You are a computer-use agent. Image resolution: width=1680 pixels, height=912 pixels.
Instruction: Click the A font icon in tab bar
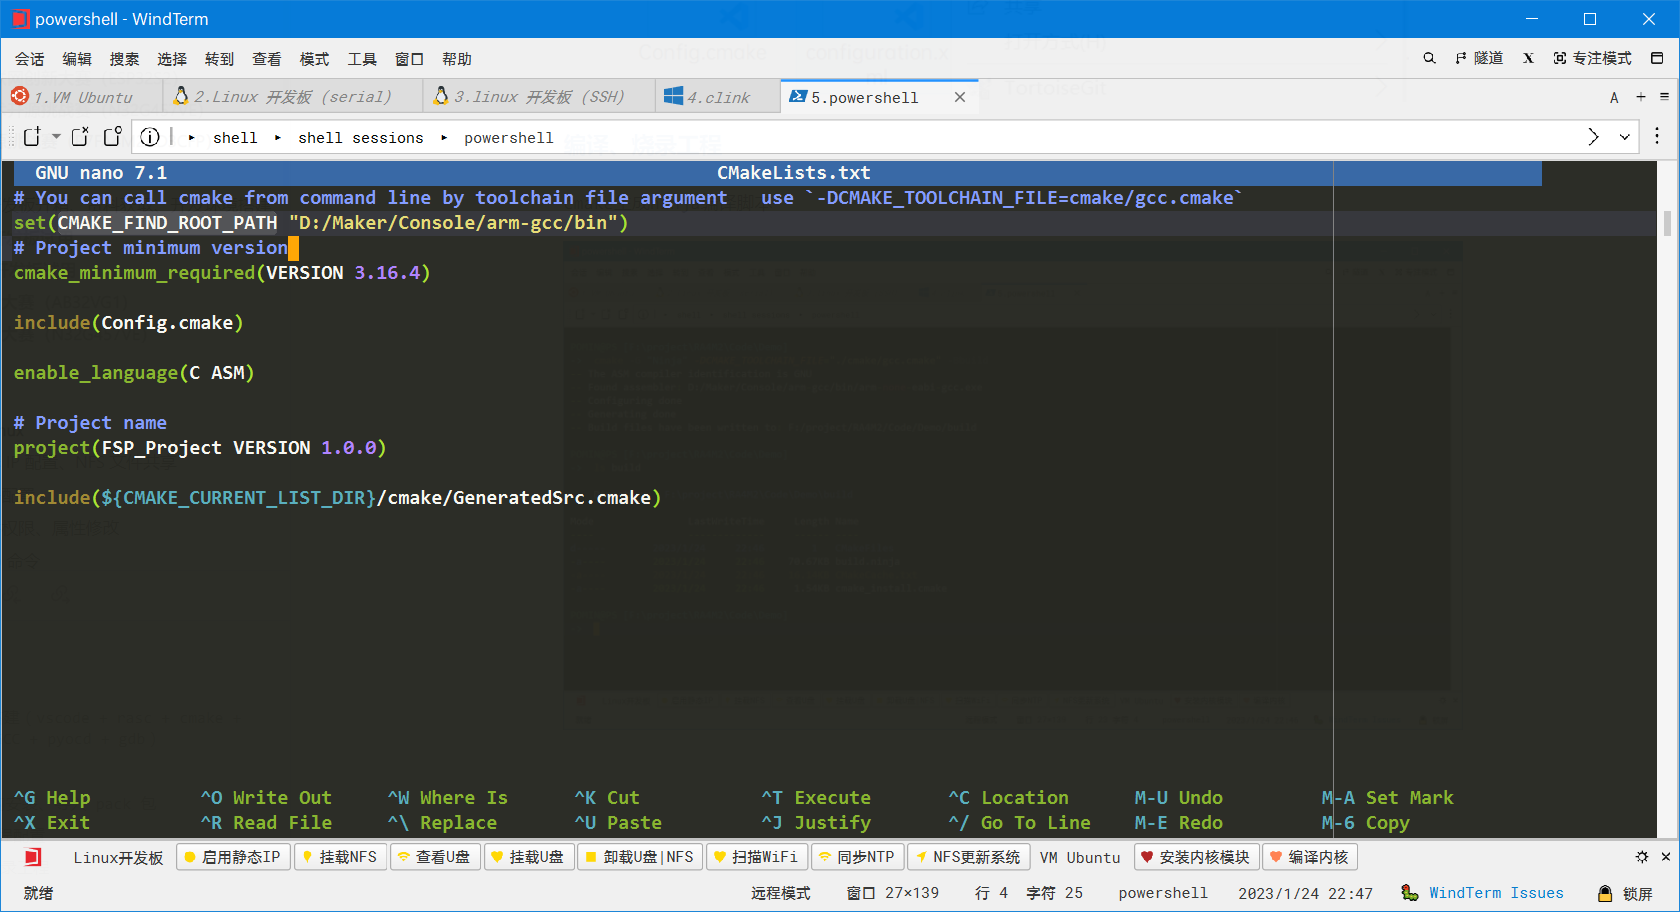(1614, 97)
